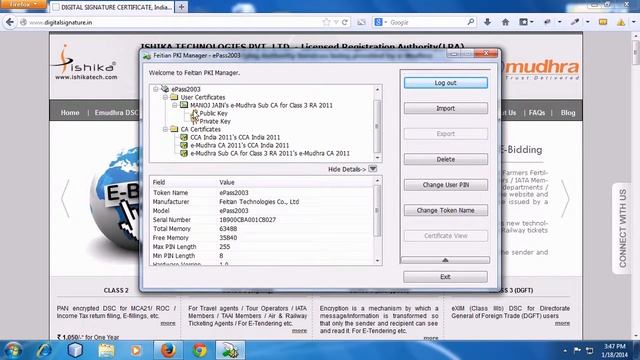
Task: Click Home in the website navigation bar
Action: click(x=70, y=113)
